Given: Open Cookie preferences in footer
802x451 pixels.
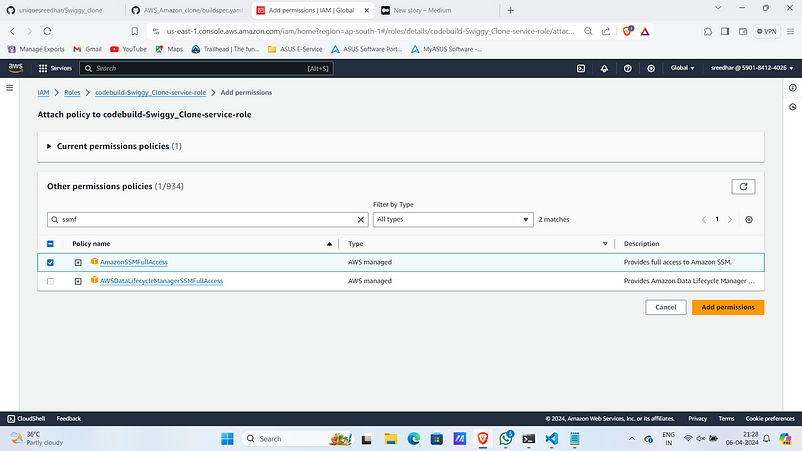Looking at the screenshot, I should [x=770, y=419].
